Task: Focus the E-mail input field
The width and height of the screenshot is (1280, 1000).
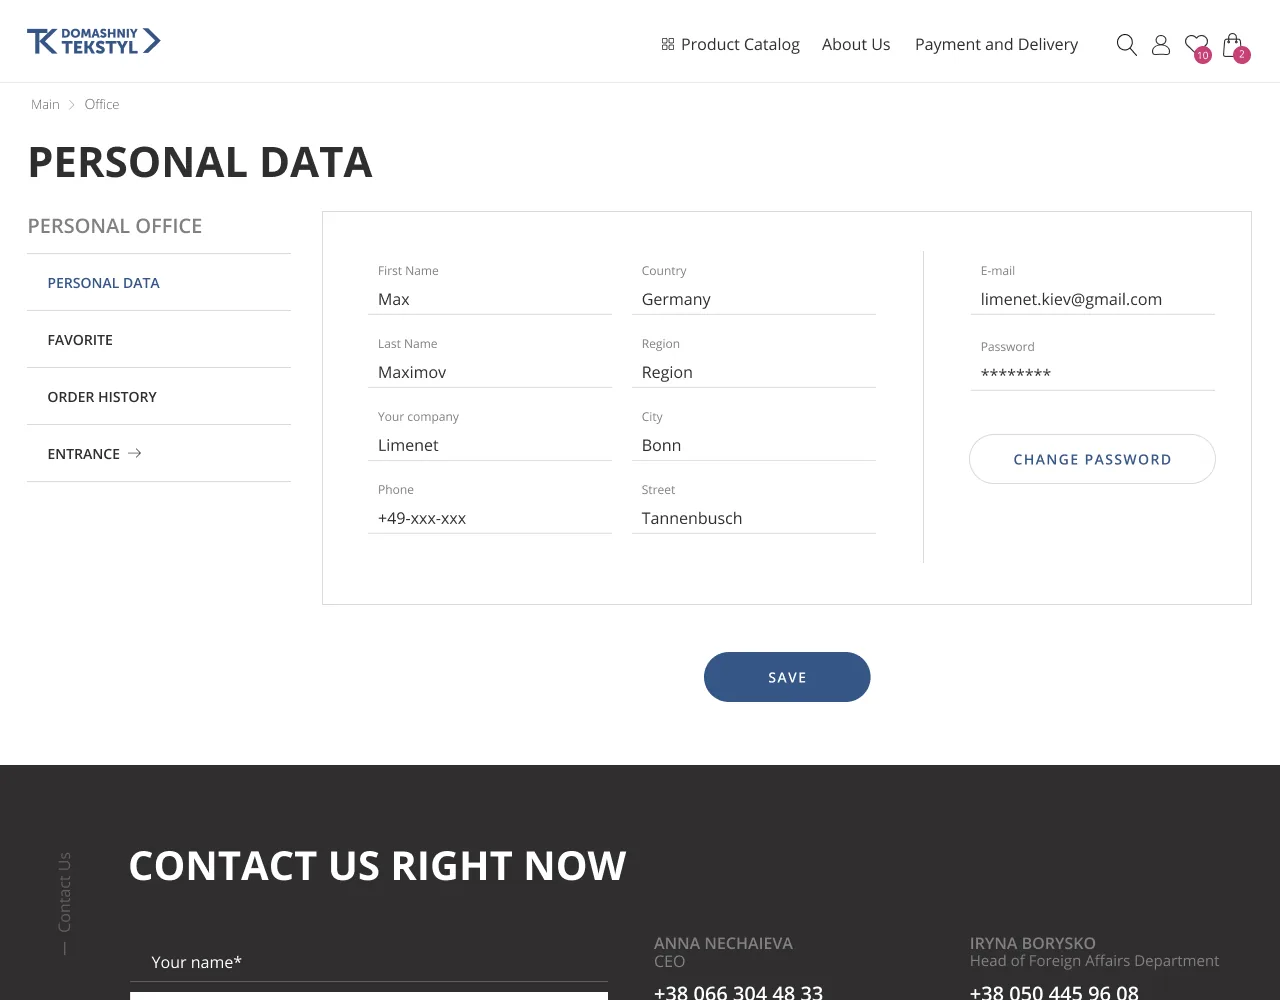Action: [x=1092, y=299]
